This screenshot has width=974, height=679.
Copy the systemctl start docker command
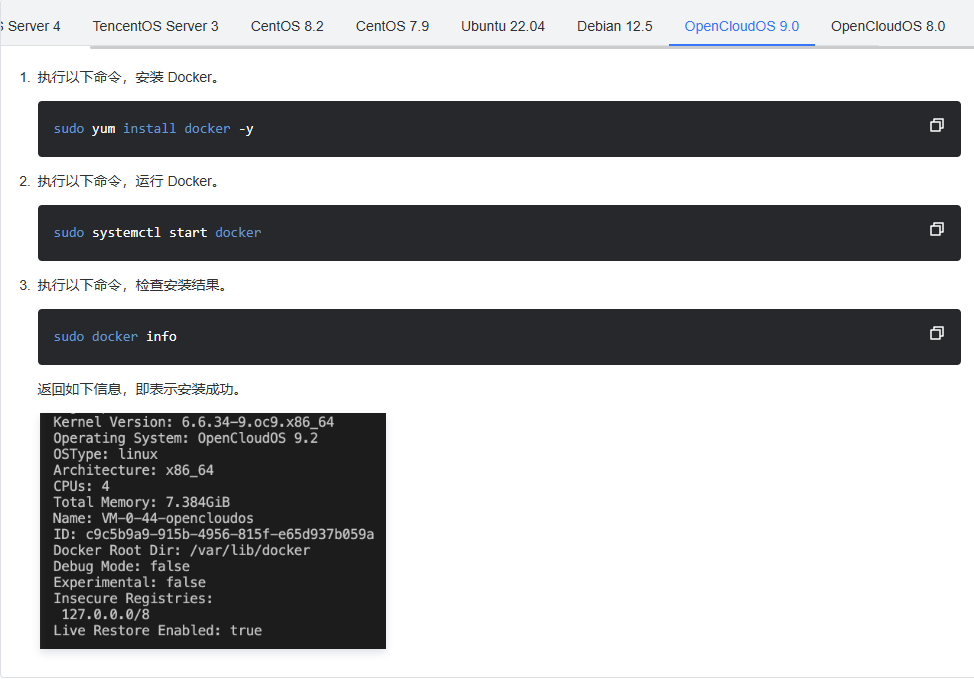937,229
